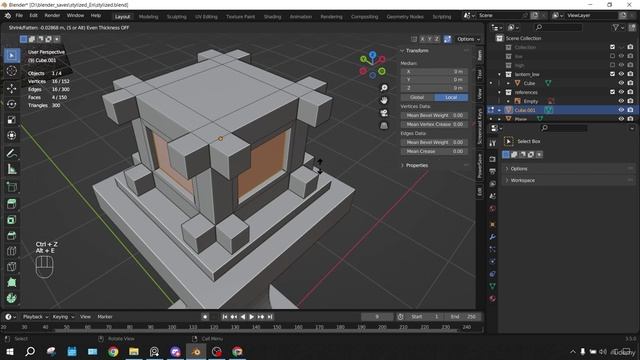Image resolution: width=640 pixels, height=360 pixels.
Task: Select the Bevel tool
Action: pyautogui.click(x=12, y=236)
